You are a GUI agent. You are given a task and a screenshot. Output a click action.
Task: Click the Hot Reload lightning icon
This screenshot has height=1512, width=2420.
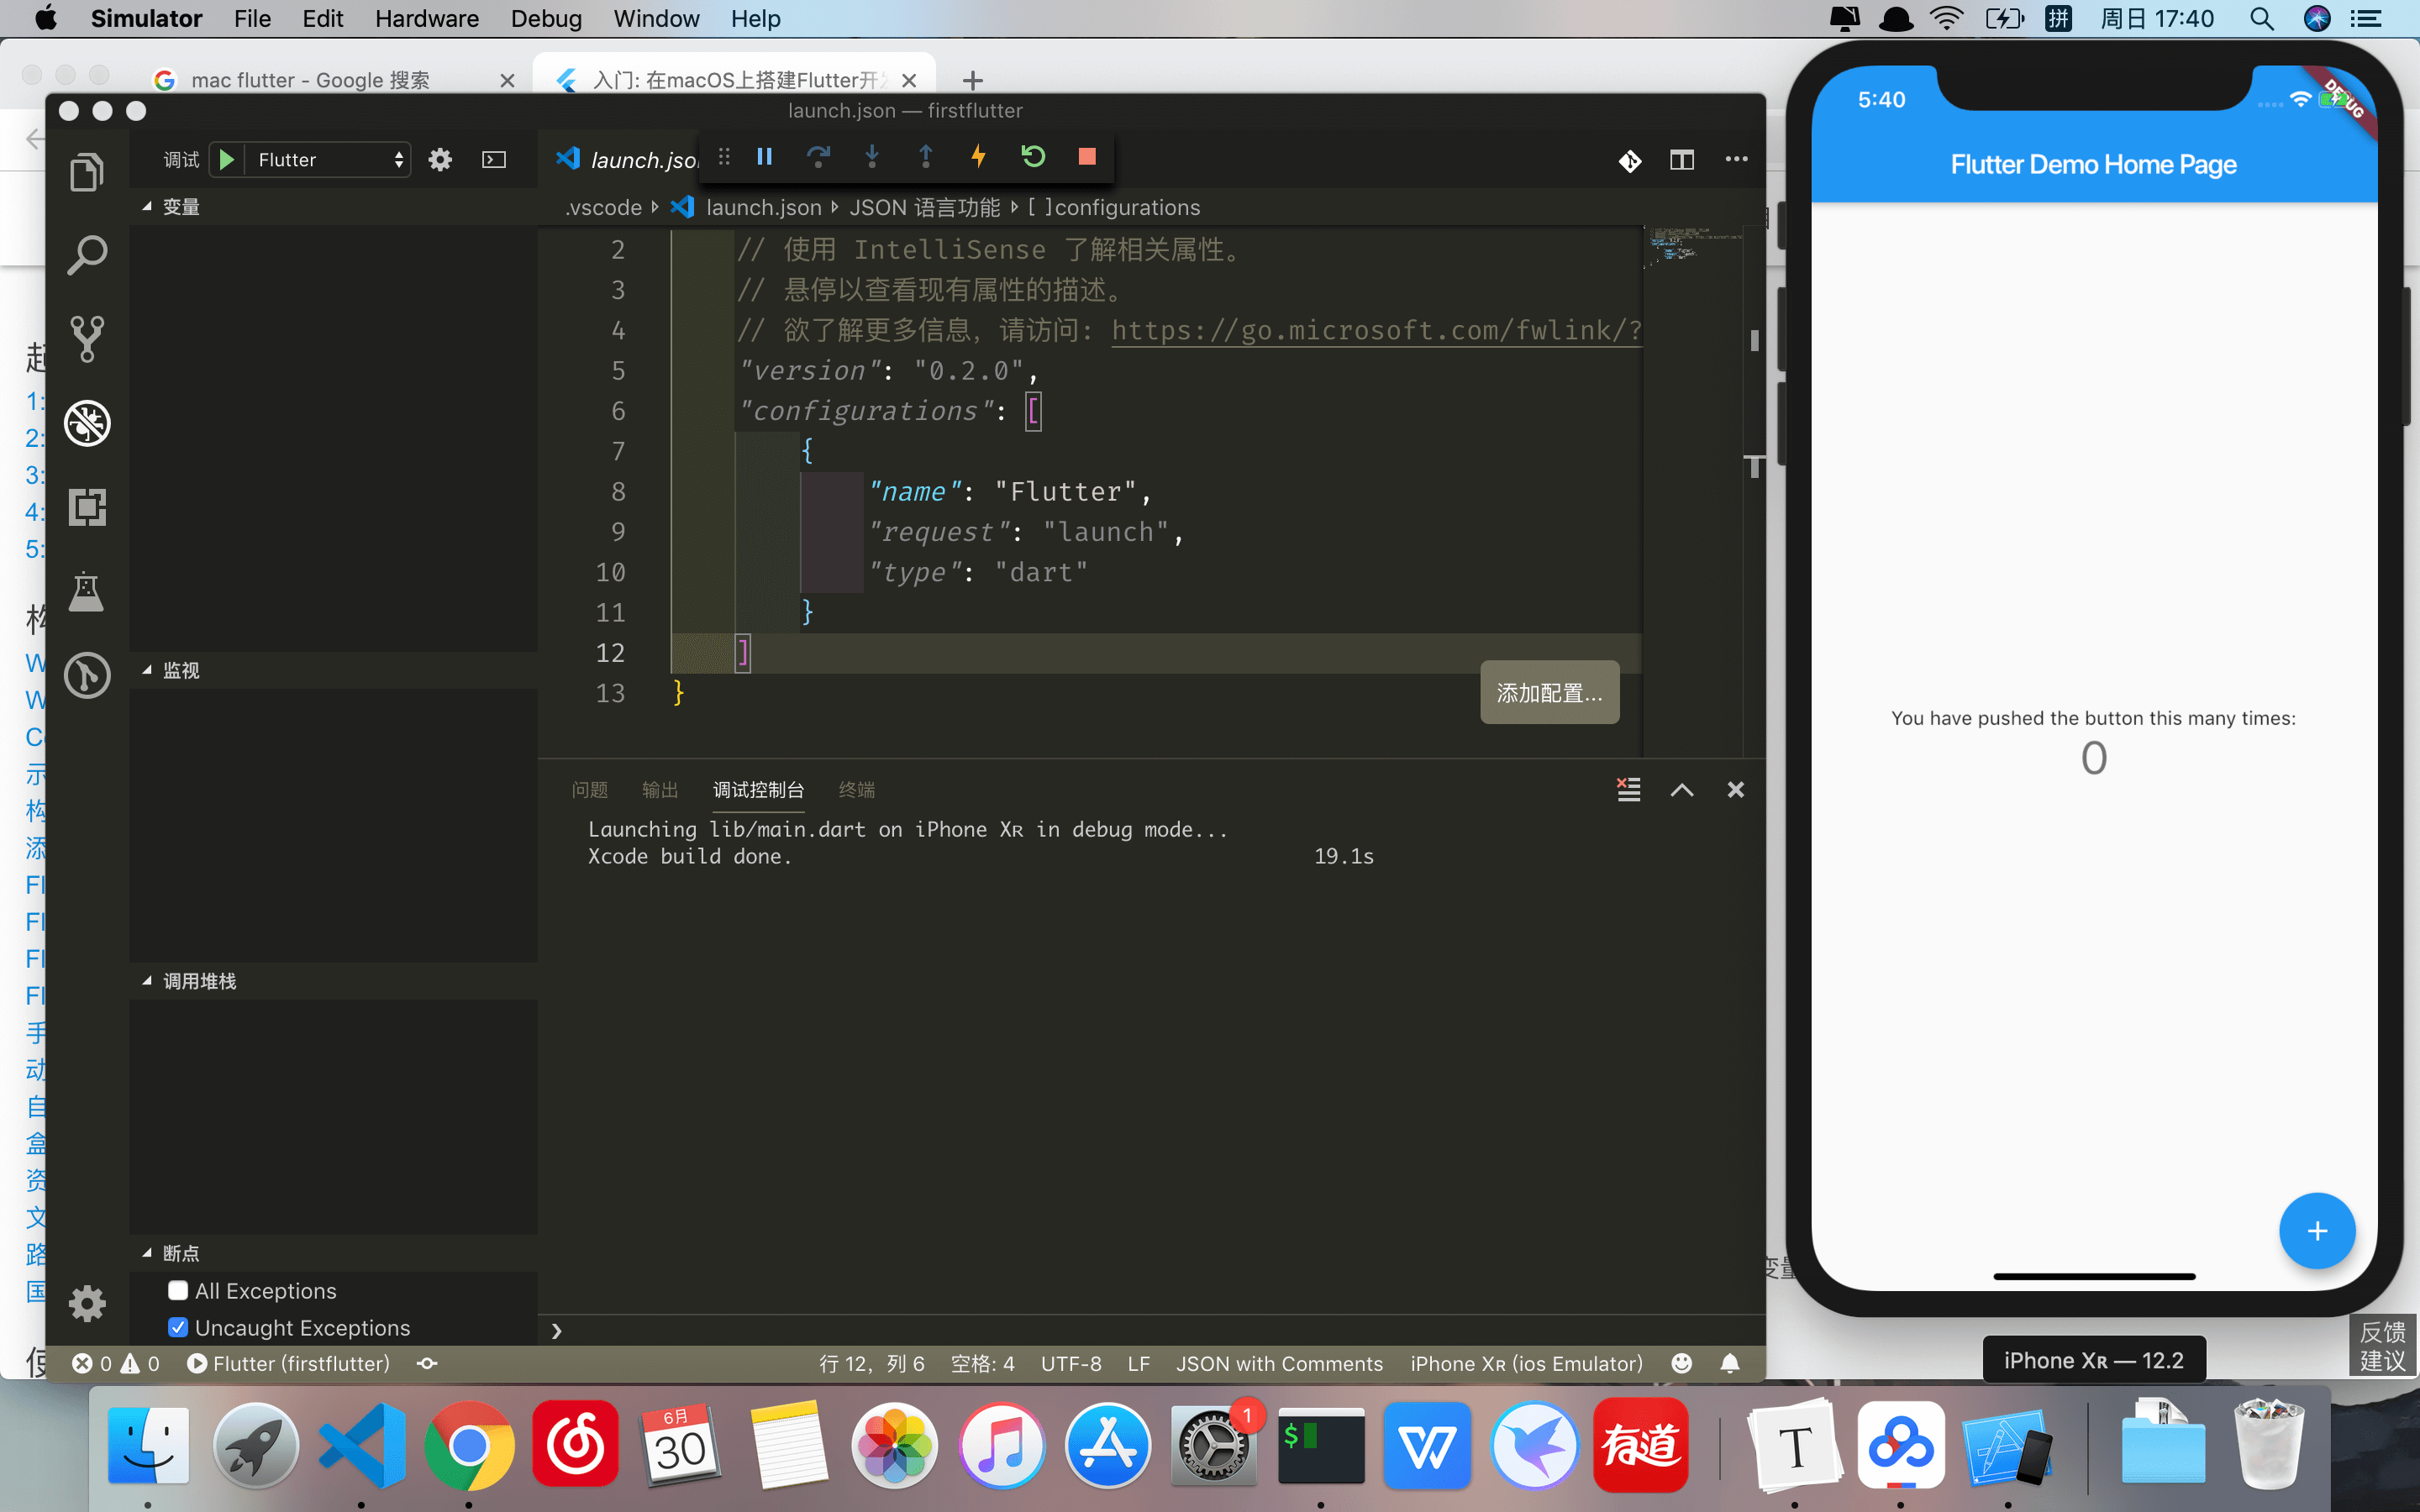pos(979,157)
